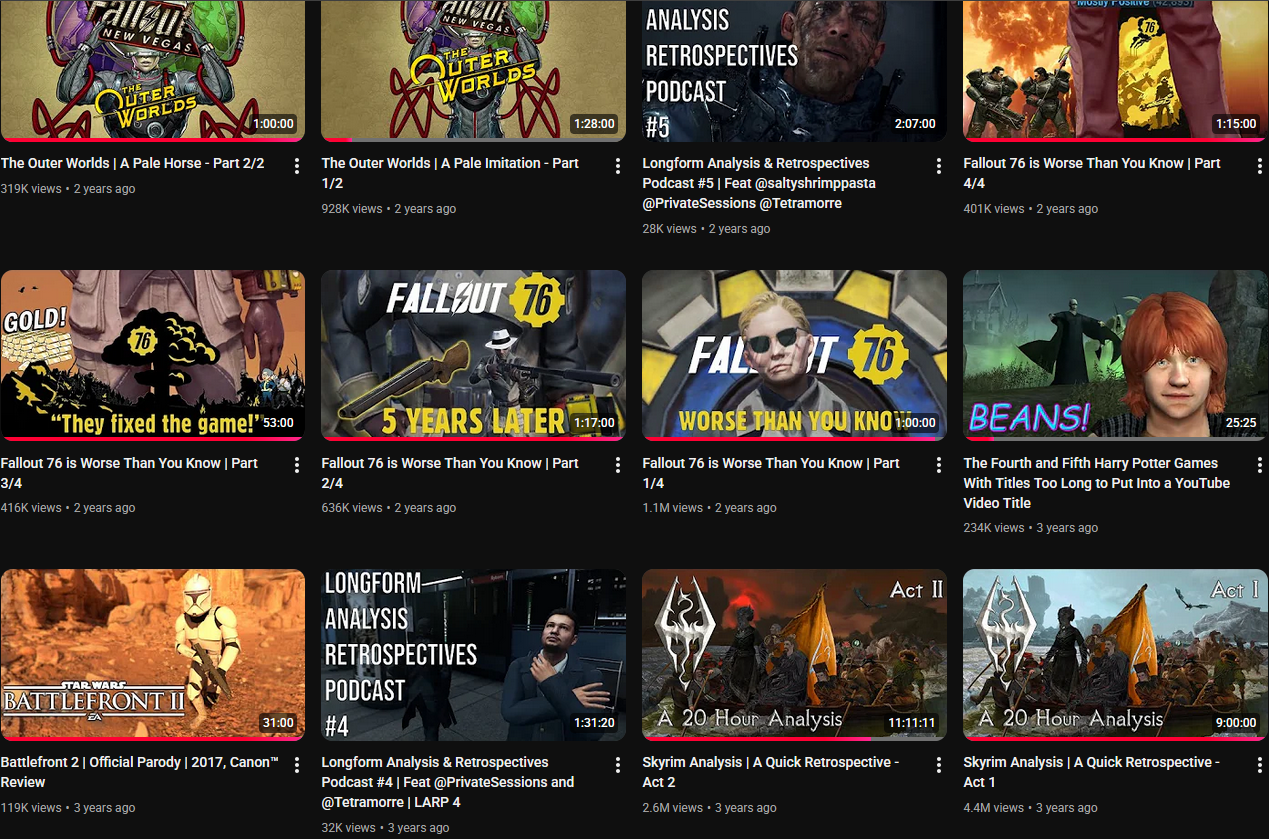Open options menu for Podcast #4 video
Screen dimensions: 1269x839
coord(618,765)
